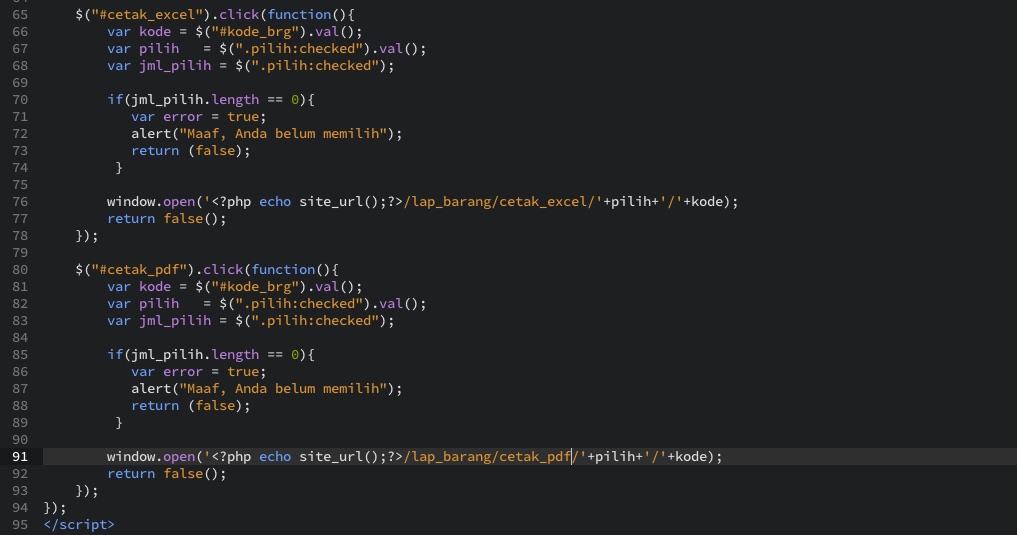The image size is (1017, 535).
Task: Click the closing </script> tag
Action: 78,524
